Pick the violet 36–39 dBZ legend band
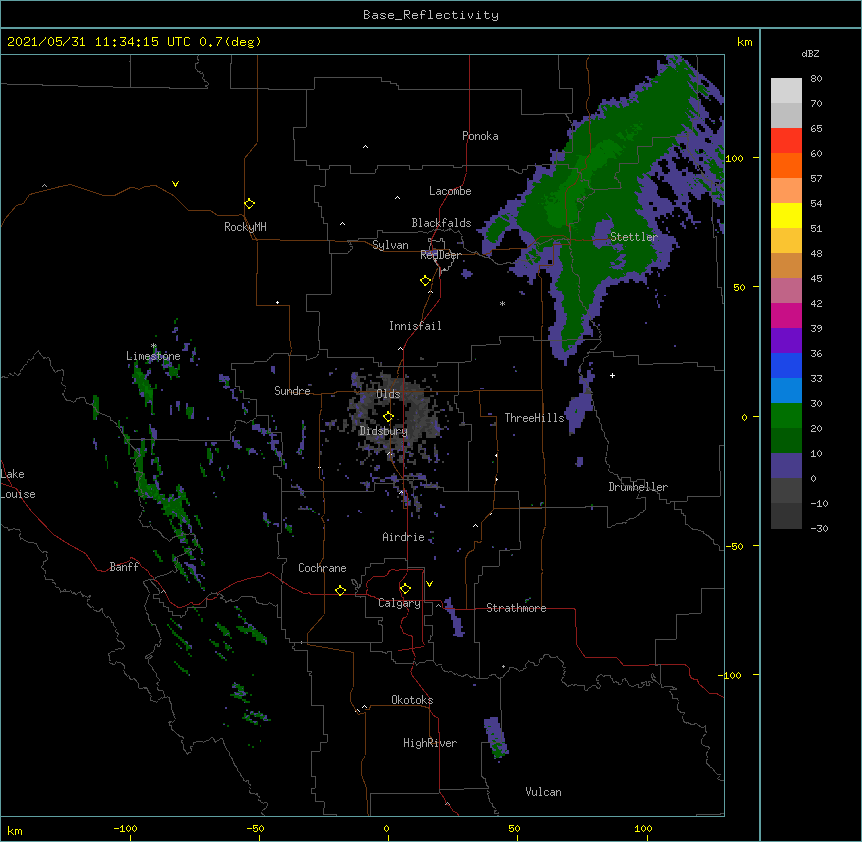Screen dimensions: 862x842 tap(786, 341)
